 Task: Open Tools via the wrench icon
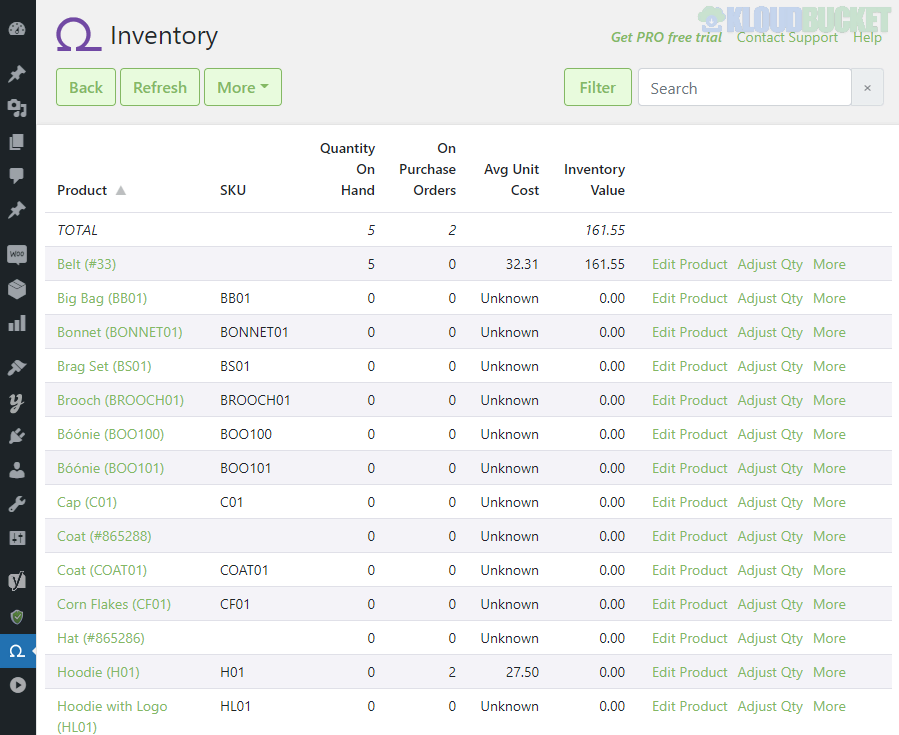[x=17, y=503]
